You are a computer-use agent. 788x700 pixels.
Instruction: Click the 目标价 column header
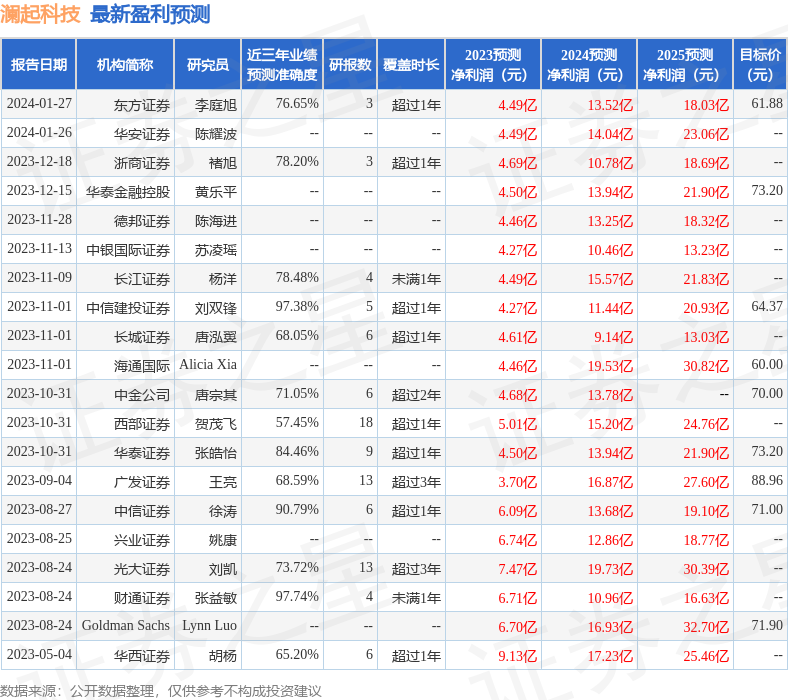(760, 65)
